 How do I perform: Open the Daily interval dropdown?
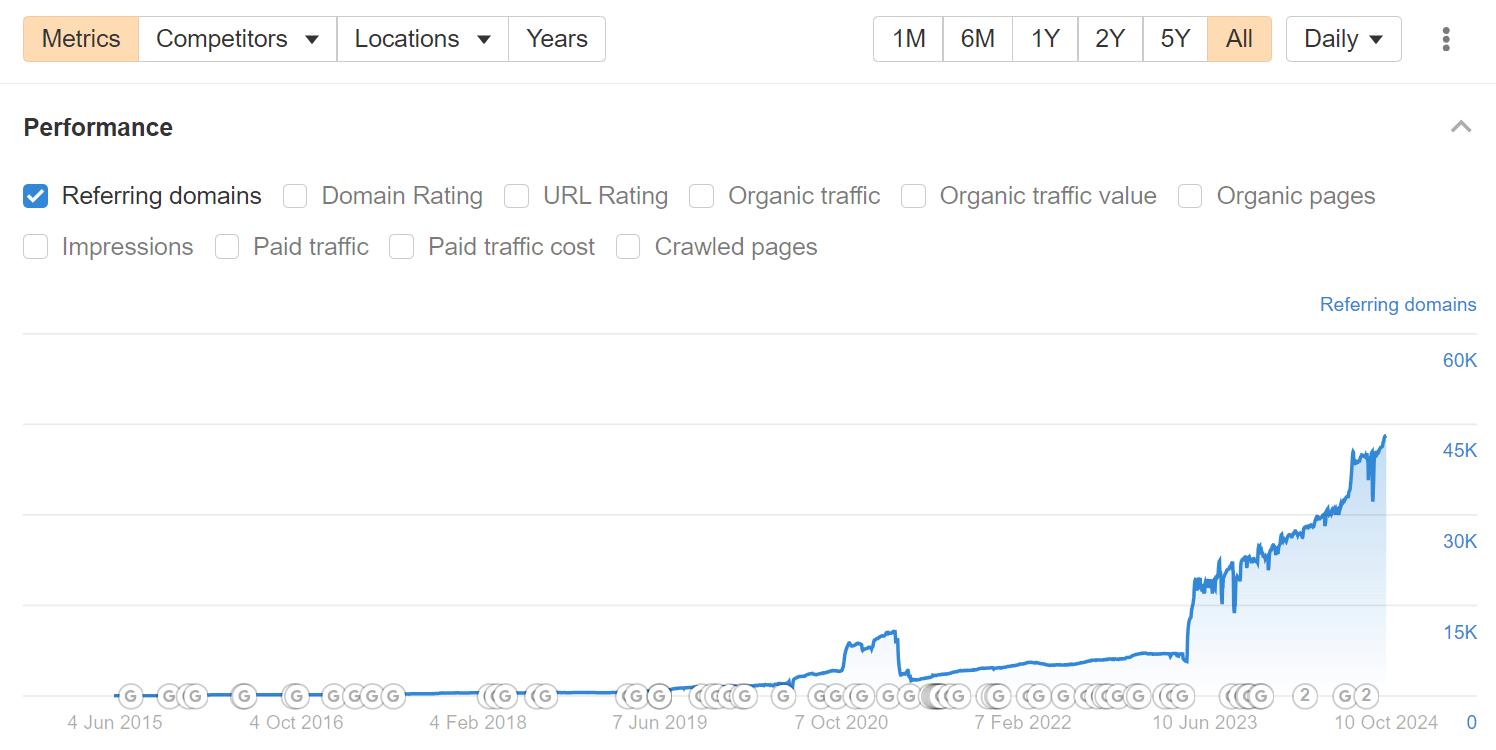pyautogui.click(x=1343, y=39)
